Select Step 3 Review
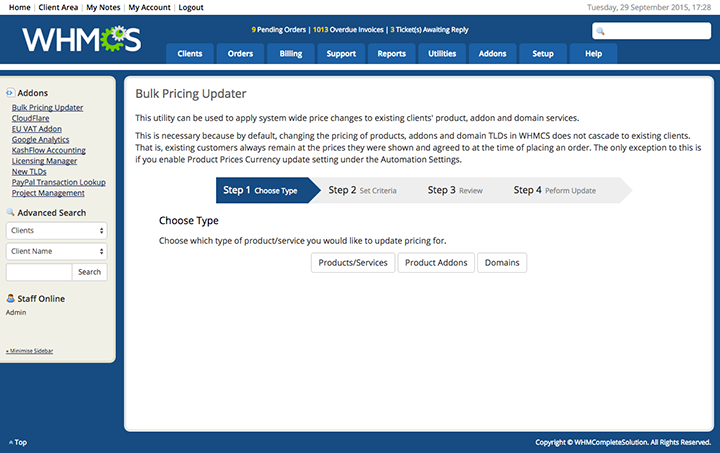Viewport: 720px width, 453px height. click(x=455, y=190)
